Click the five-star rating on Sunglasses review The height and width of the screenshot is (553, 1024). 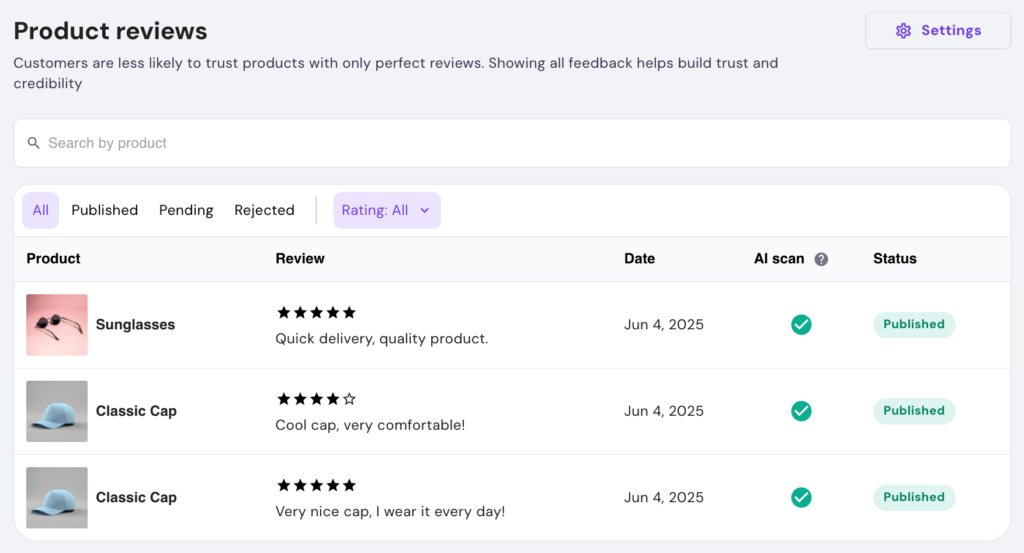point(316,313)
